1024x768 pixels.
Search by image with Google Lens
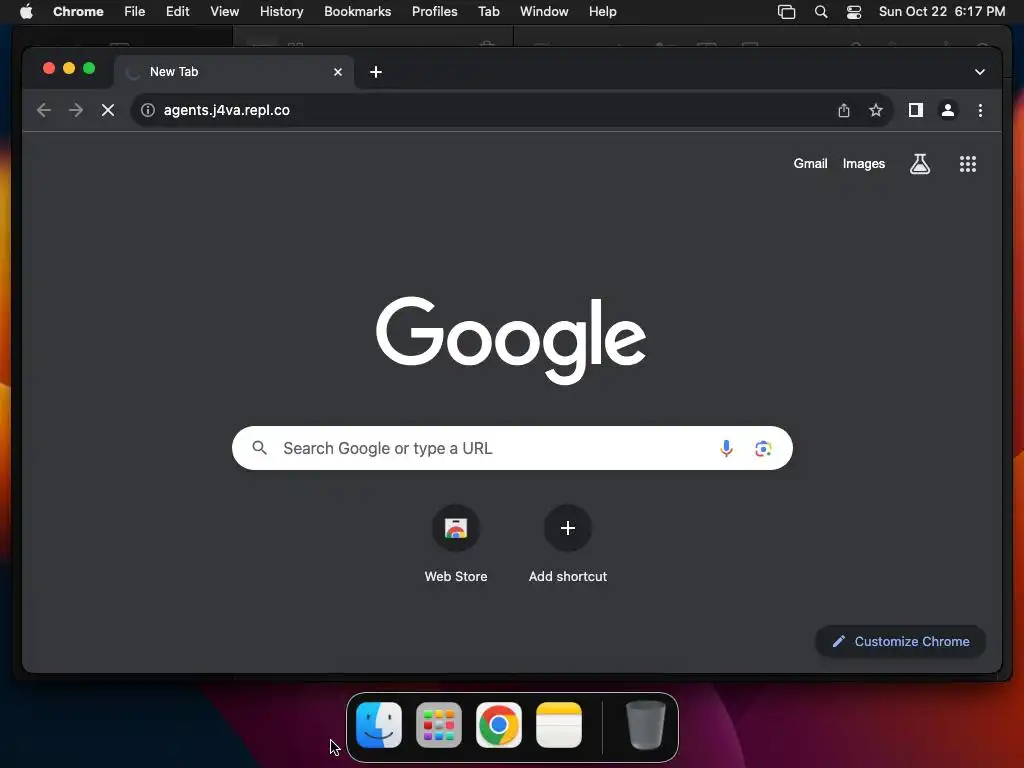click(763, 449)
